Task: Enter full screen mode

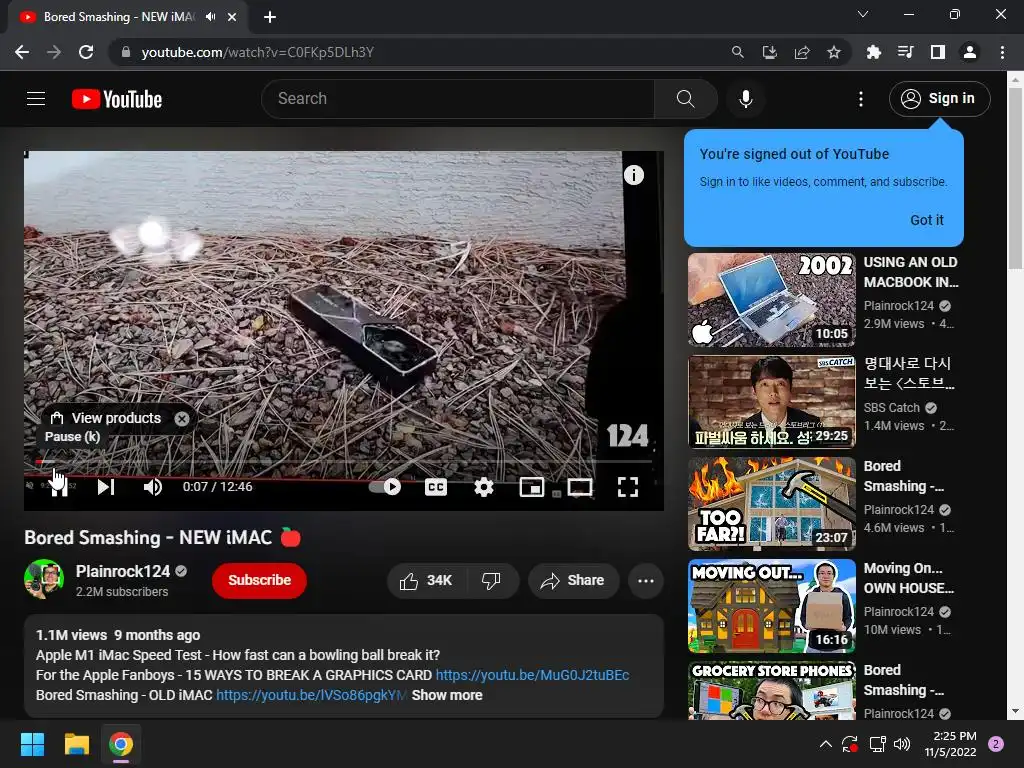Action: click(628, 487)
